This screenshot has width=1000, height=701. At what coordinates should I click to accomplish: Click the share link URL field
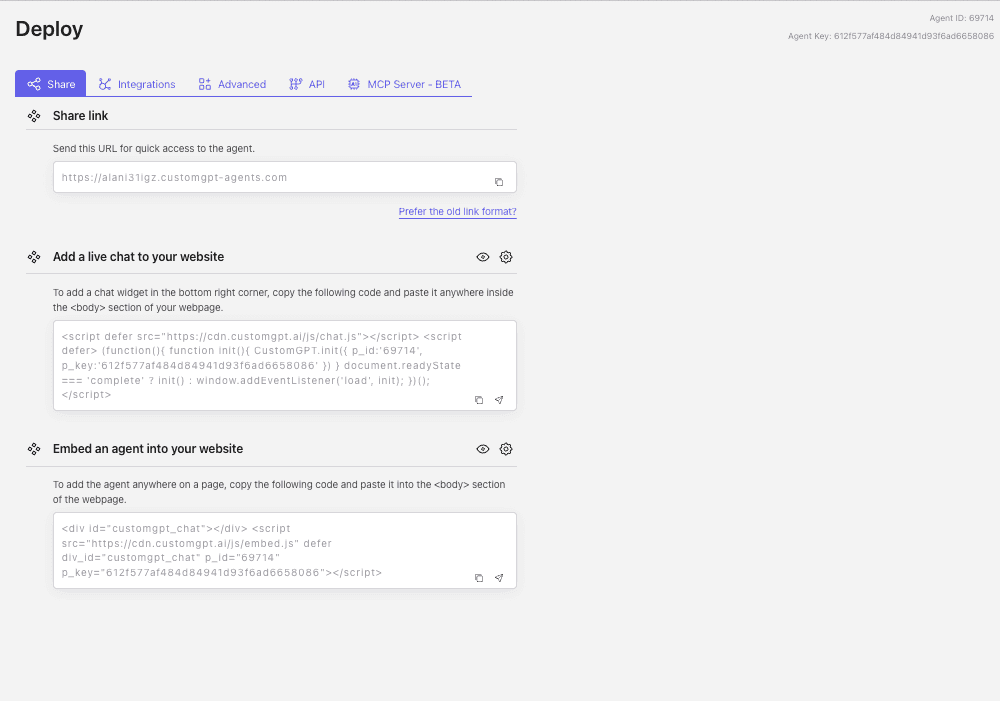point(284,177)
